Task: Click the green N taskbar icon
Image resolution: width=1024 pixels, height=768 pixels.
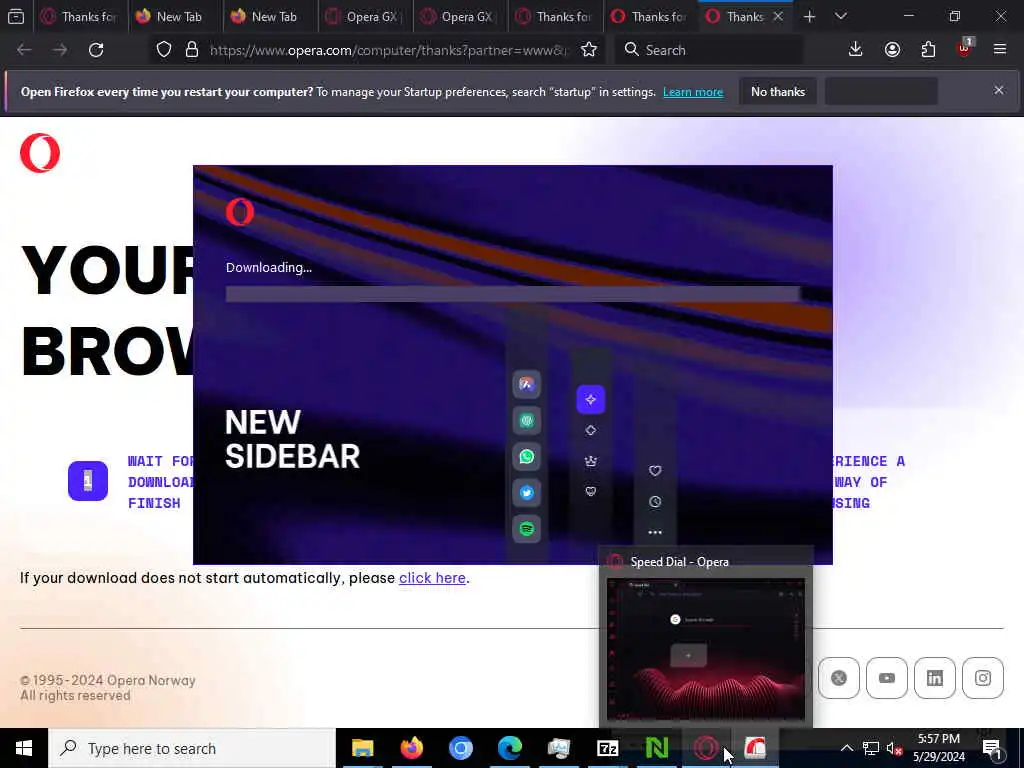Action: (x=656, y=748)
